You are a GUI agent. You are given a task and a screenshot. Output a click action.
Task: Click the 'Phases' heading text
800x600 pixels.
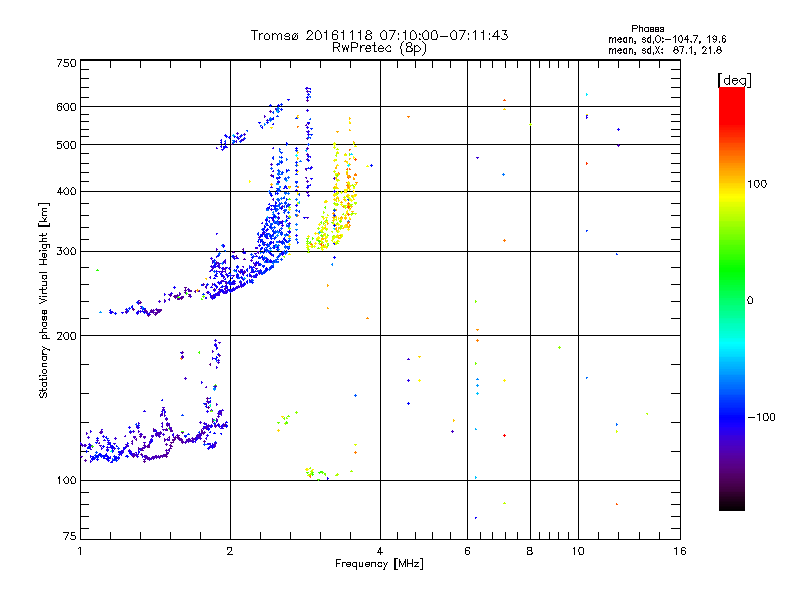pos(647,29)
